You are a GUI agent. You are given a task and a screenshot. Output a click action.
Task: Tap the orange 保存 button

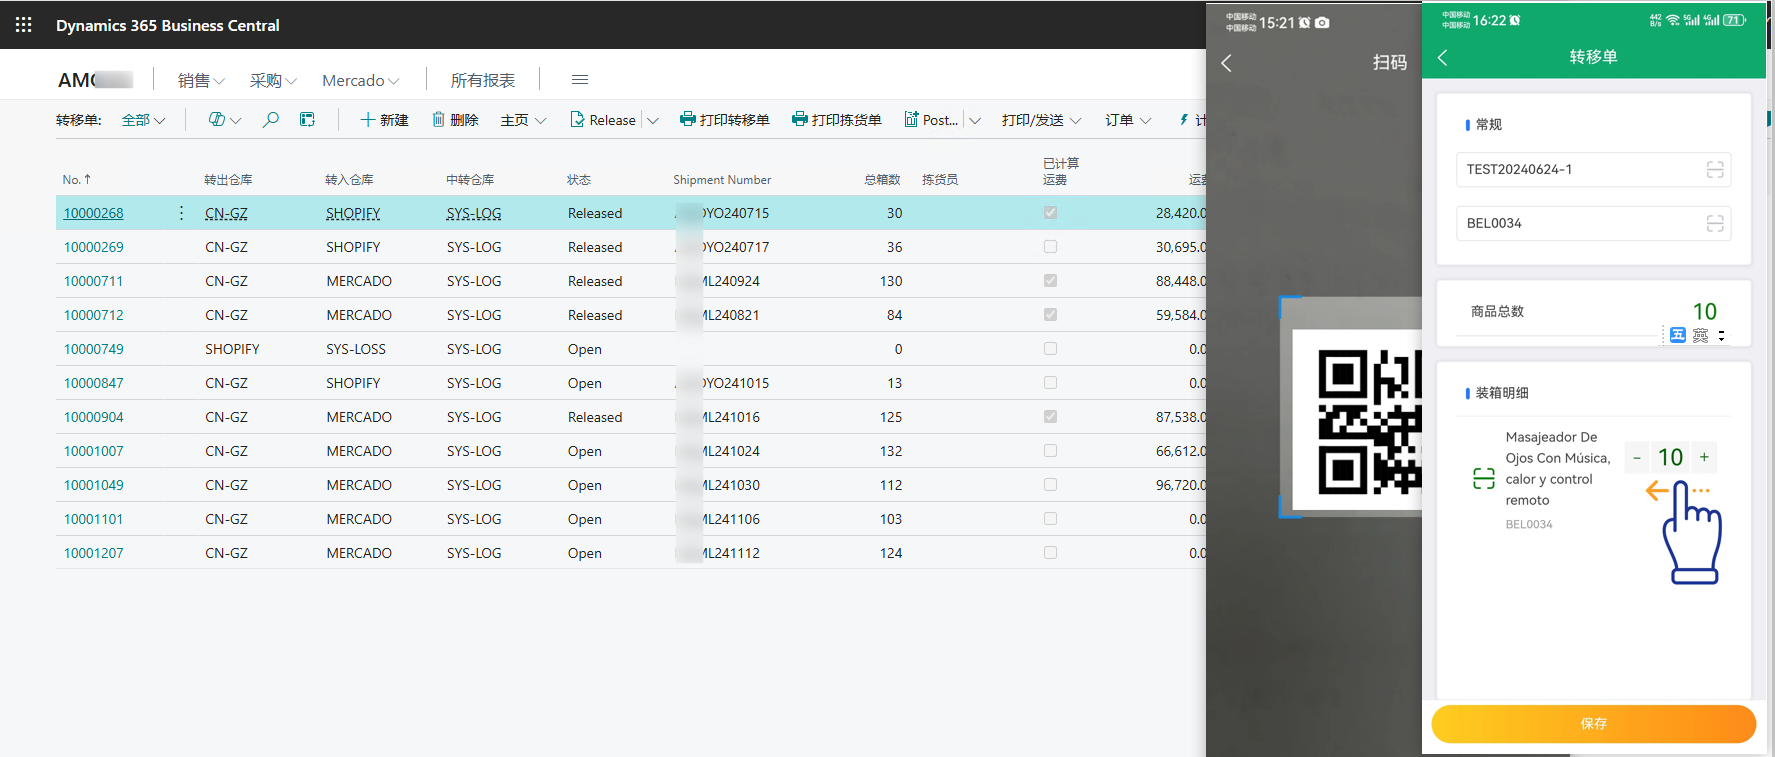coord(1593,723)
